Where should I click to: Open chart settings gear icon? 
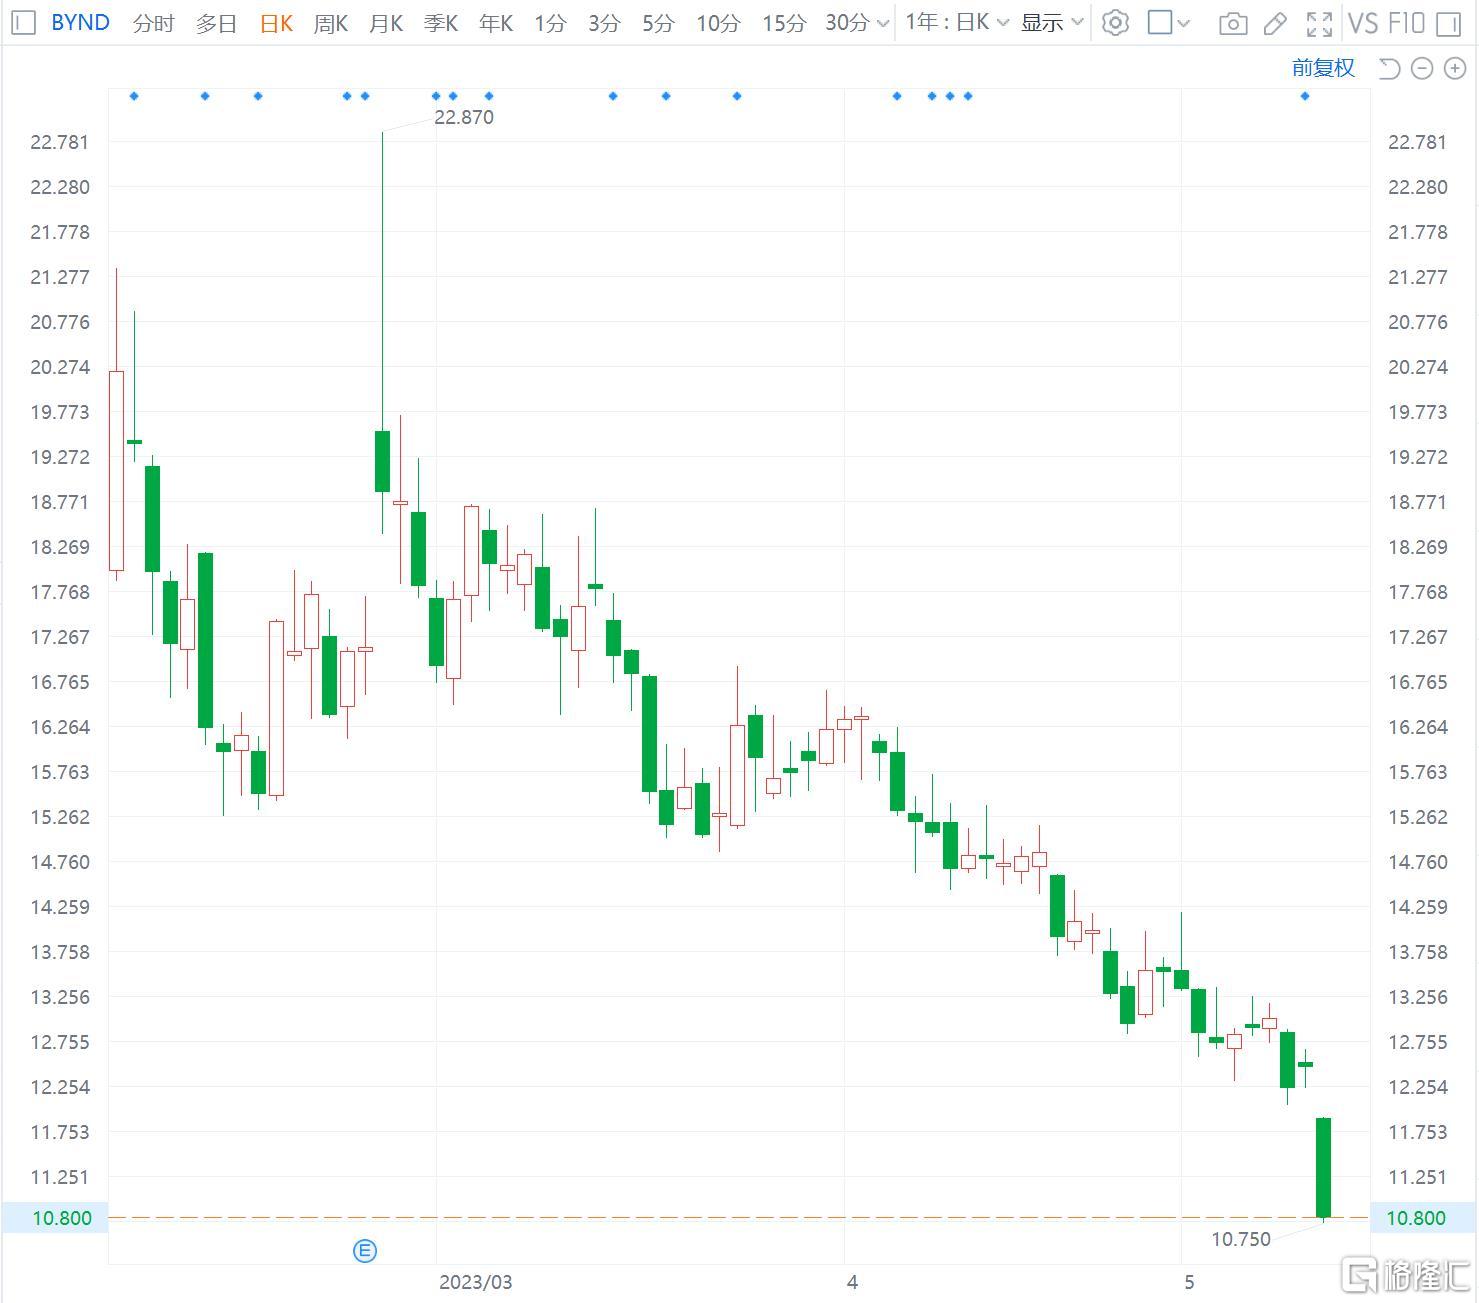coord(1115,22)
